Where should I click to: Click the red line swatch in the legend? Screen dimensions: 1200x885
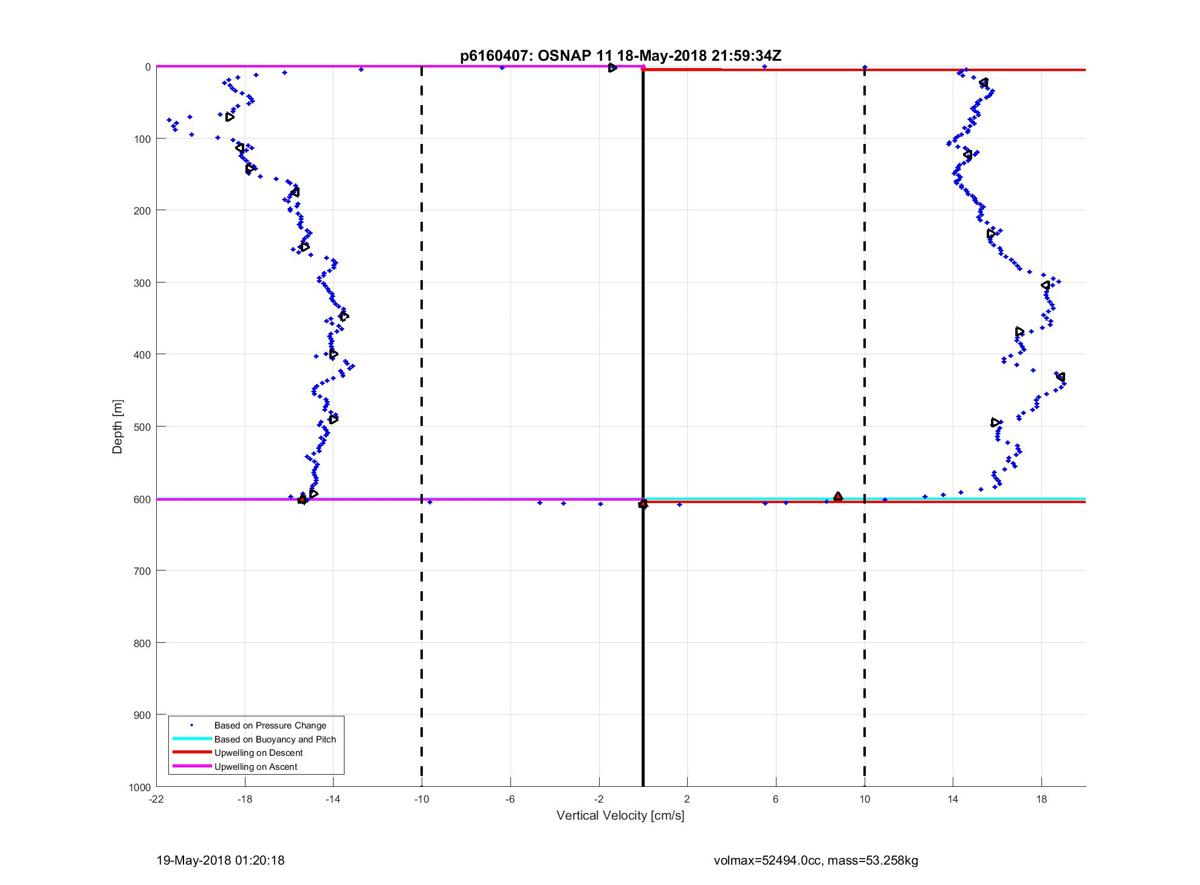tap(192, 753)
